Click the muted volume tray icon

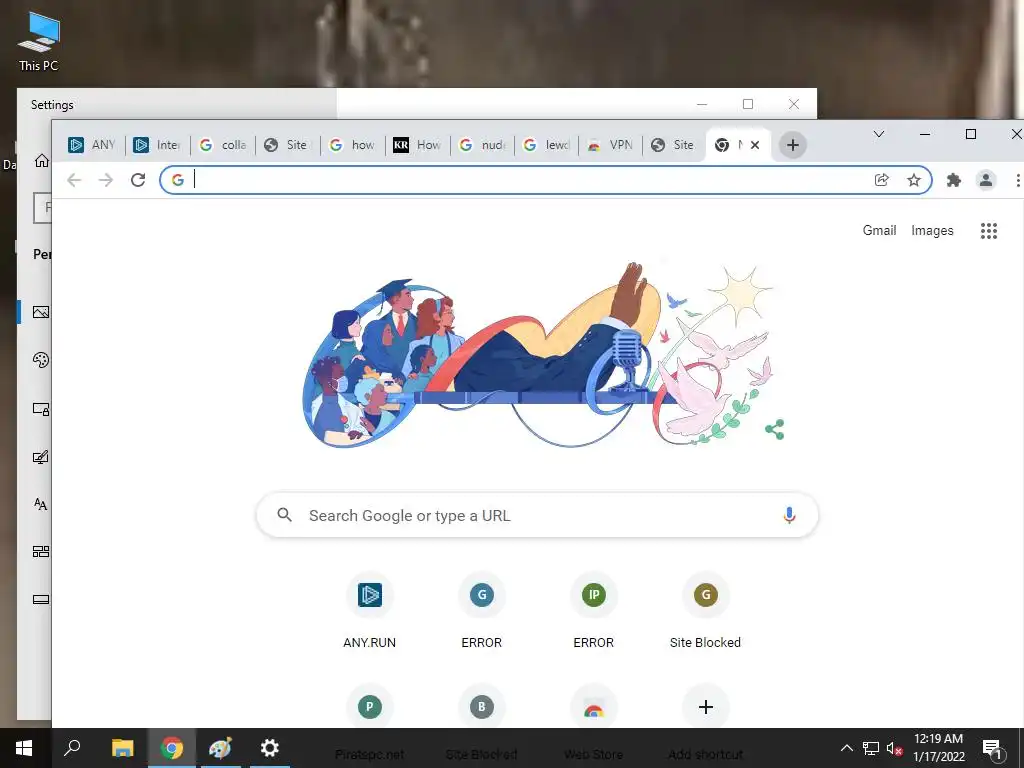tap(894, 748)
